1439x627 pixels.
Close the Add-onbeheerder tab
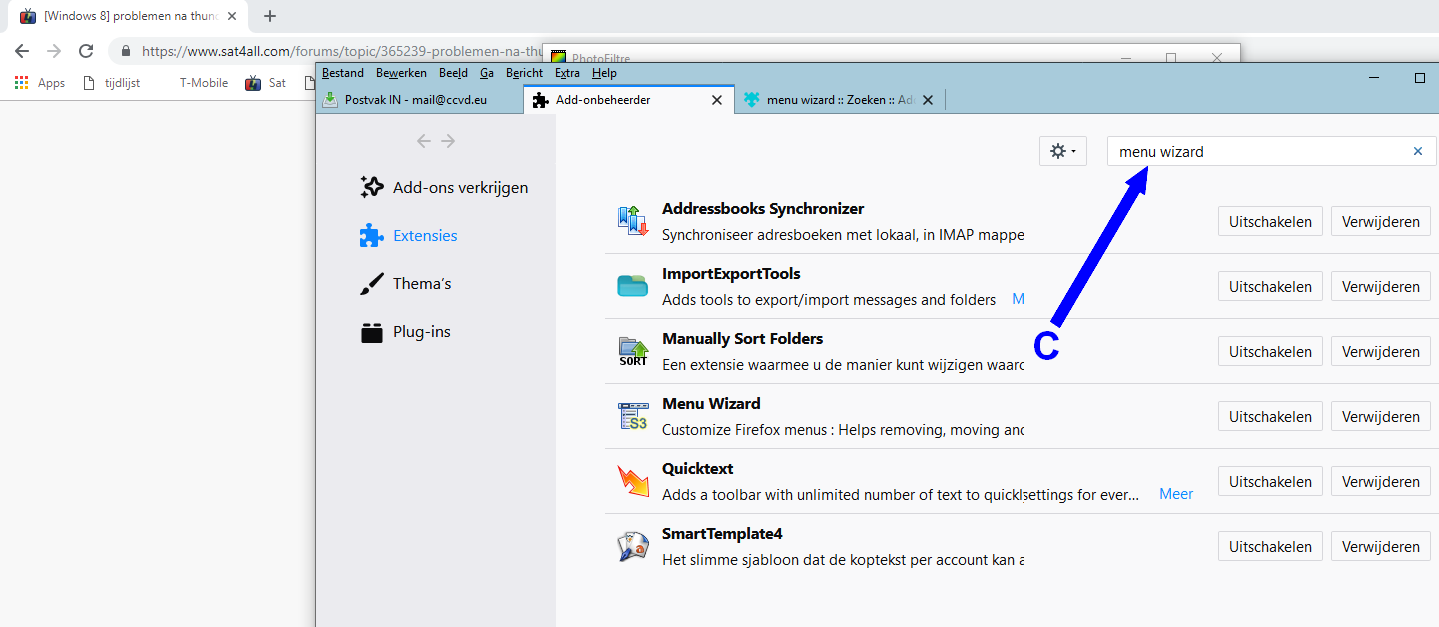[716, 100]
